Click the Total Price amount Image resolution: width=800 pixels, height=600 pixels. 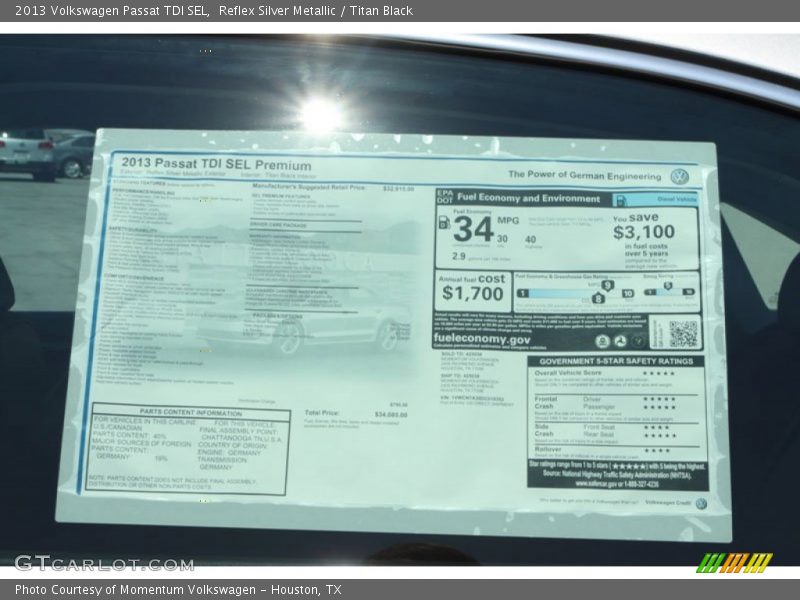point(391,414)
